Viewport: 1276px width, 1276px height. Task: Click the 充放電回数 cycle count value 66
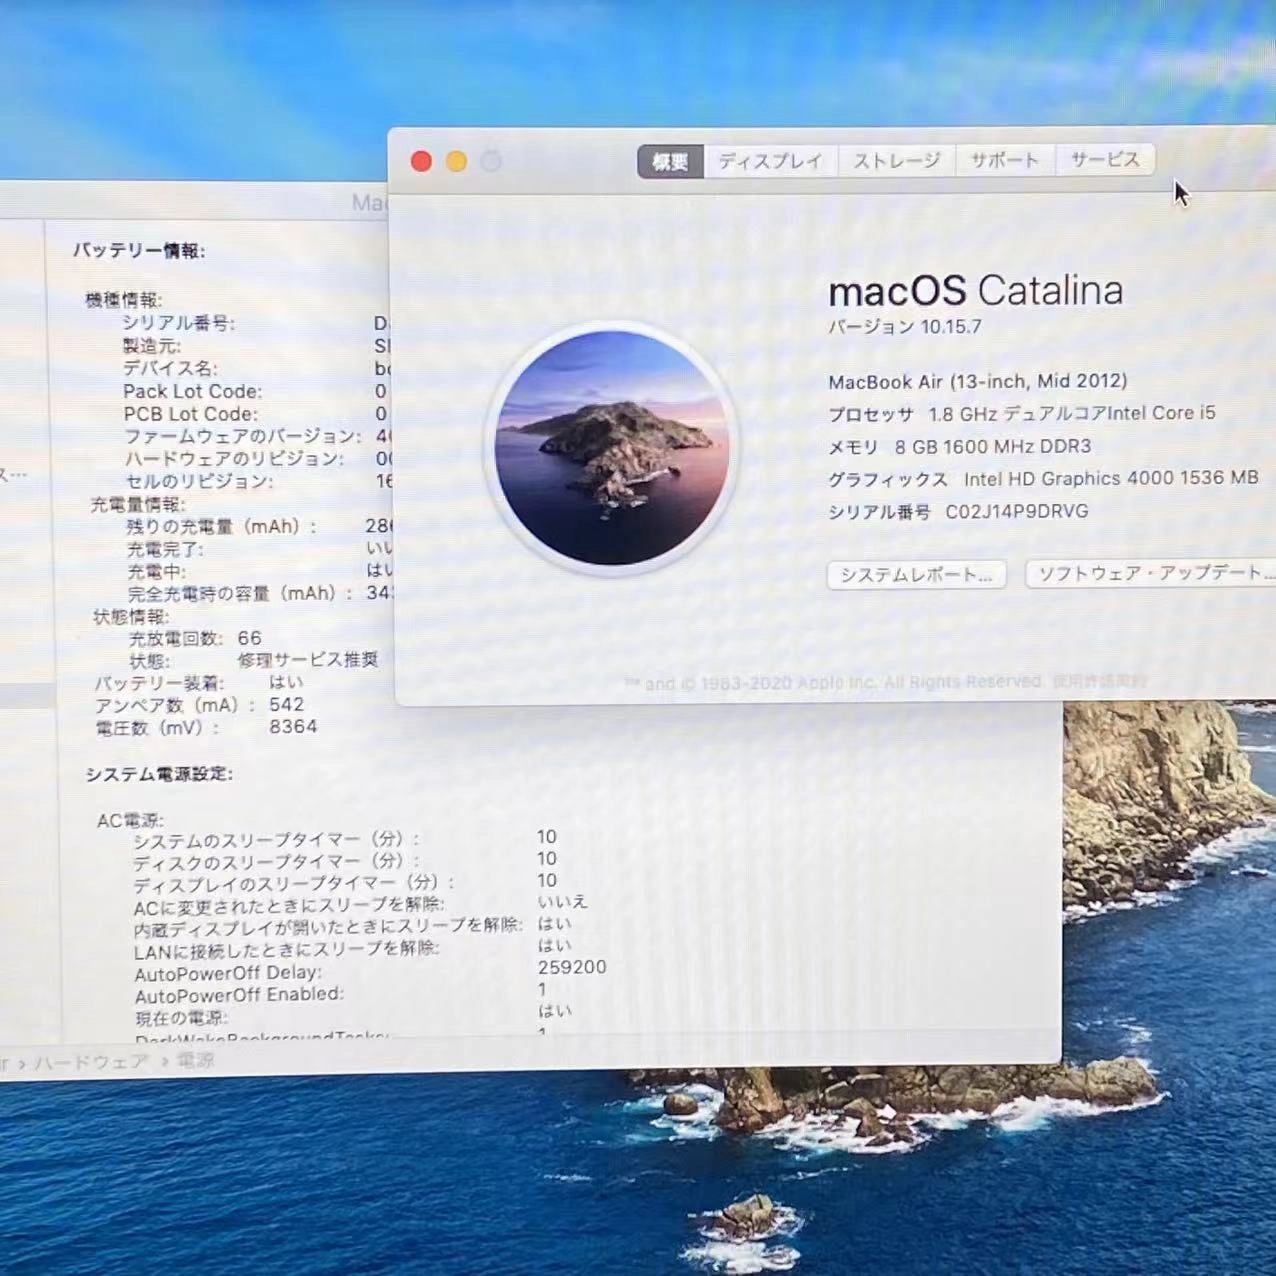[248, 637]
